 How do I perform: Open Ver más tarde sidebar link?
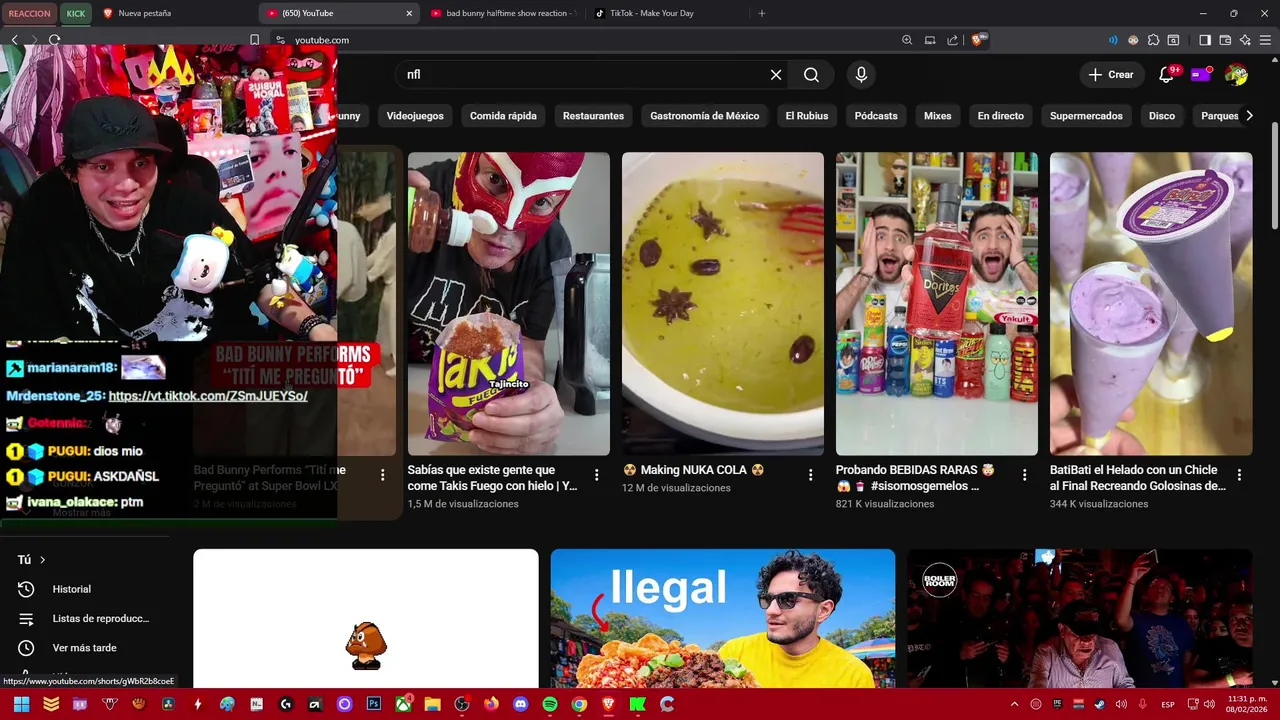click(x=84, y=648)
